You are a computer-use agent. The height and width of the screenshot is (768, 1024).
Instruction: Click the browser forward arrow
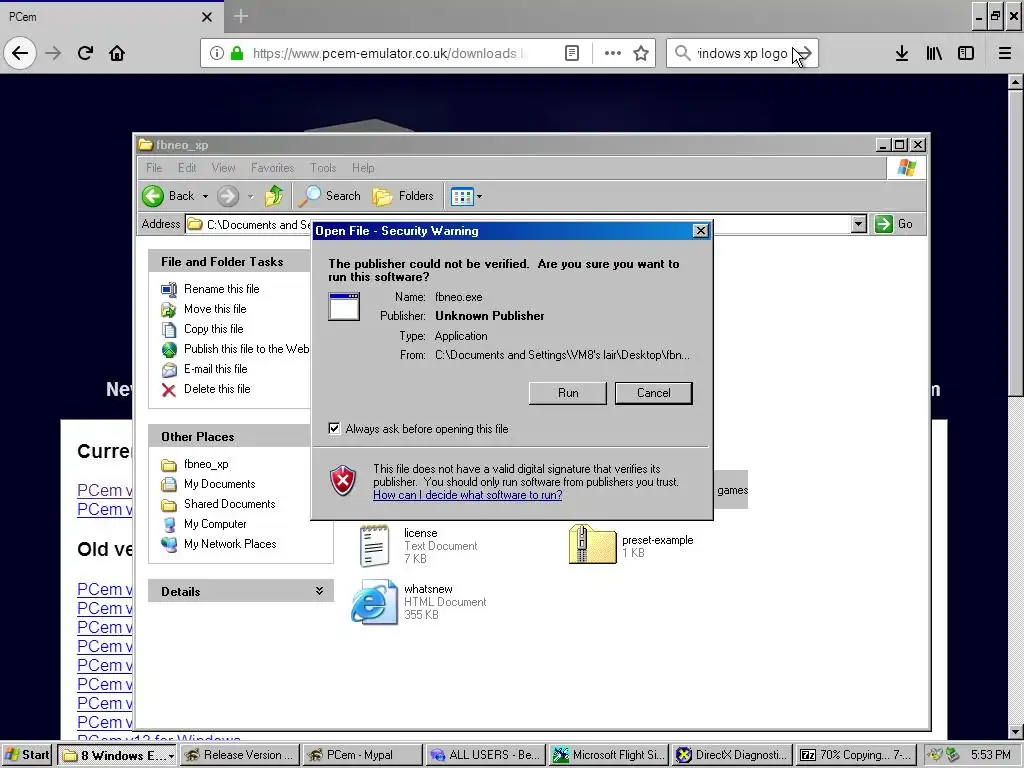point(53,53)
